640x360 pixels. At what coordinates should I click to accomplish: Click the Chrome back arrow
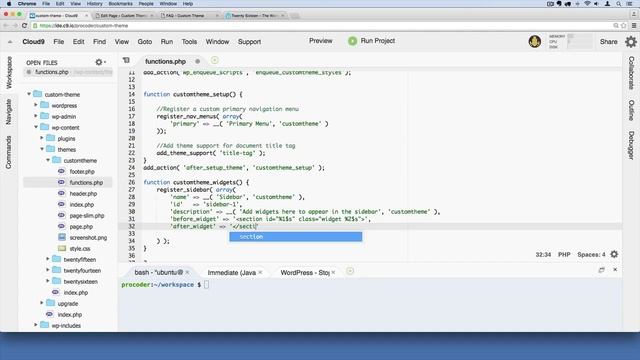click(5, 25)
